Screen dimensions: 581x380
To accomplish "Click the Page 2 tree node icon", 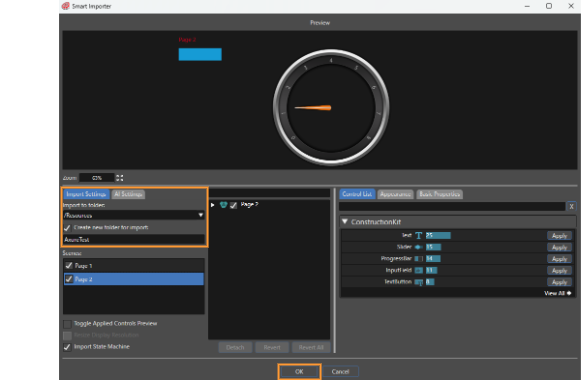I will 223,205.
